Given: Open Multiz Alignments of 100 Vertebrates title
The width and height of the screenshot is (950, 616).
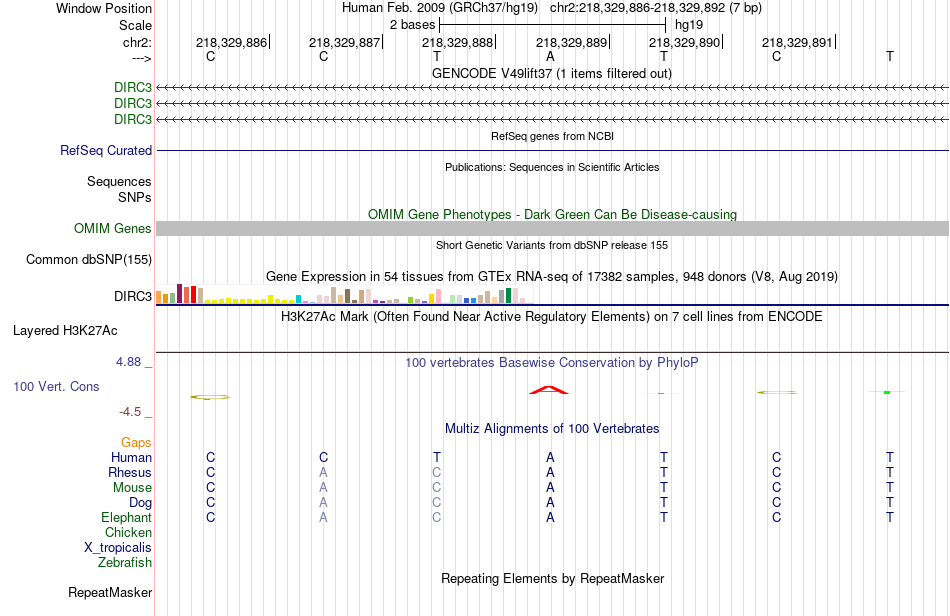Looking at the screenshot, I should click(552, 428).
